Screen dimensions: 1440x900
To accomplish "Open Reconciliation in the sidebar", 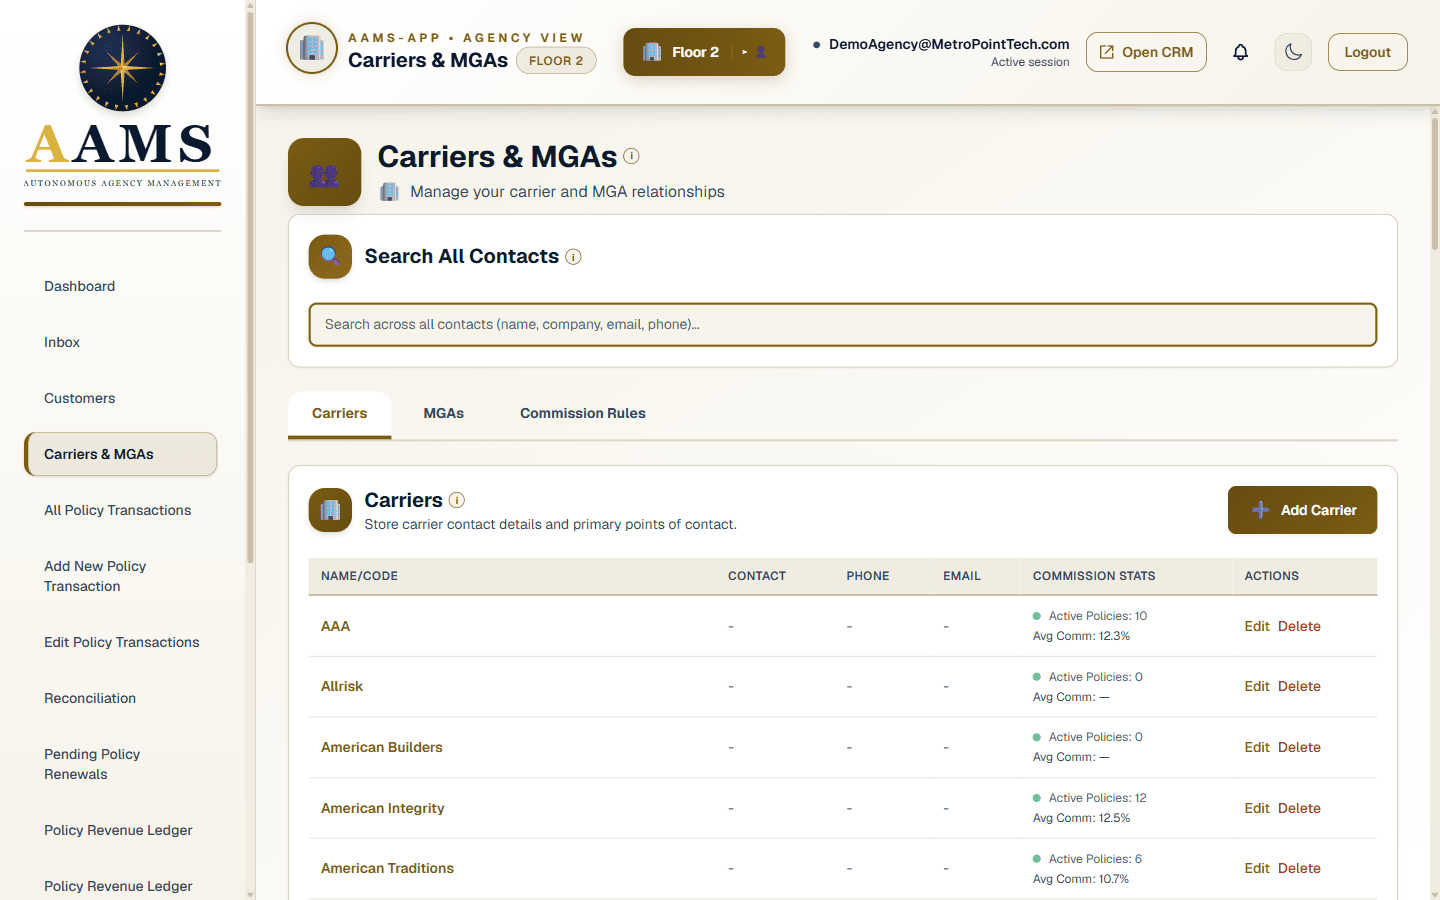I will [x=120, y=698].
